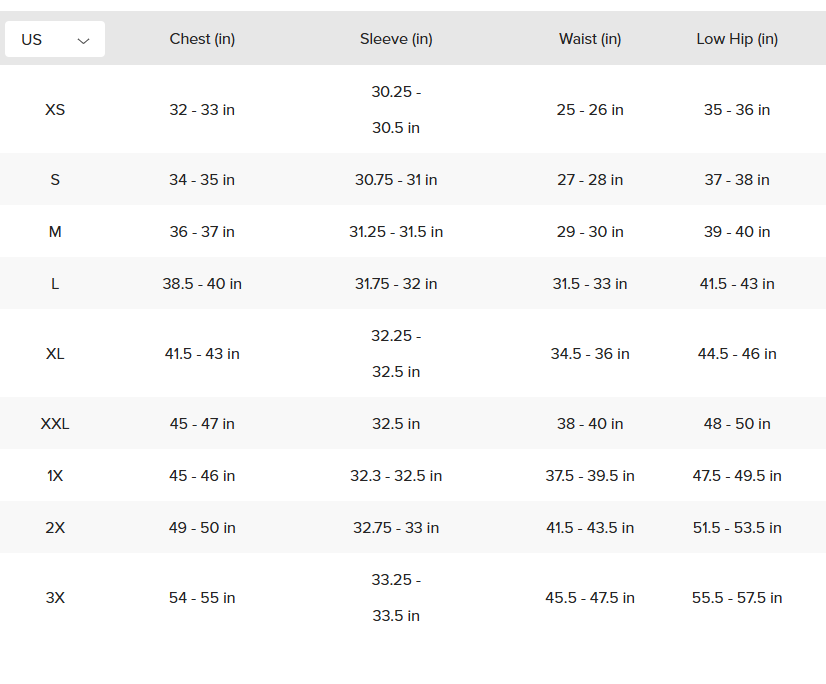
Task: Click the Sleeve (in) column header
Action: (x=396, y=39)
